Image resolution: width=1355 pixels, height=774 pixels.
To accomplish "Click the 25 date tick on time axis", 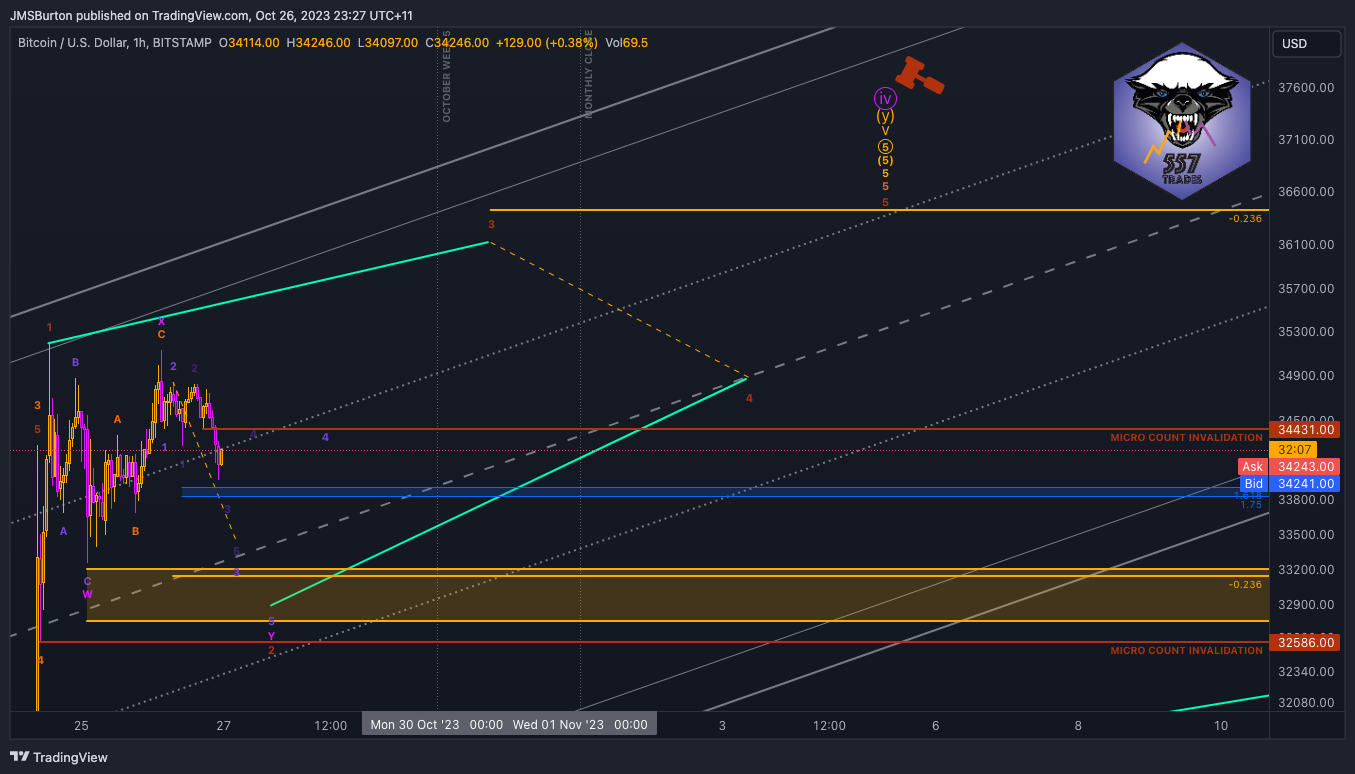I will coord(81,725).
